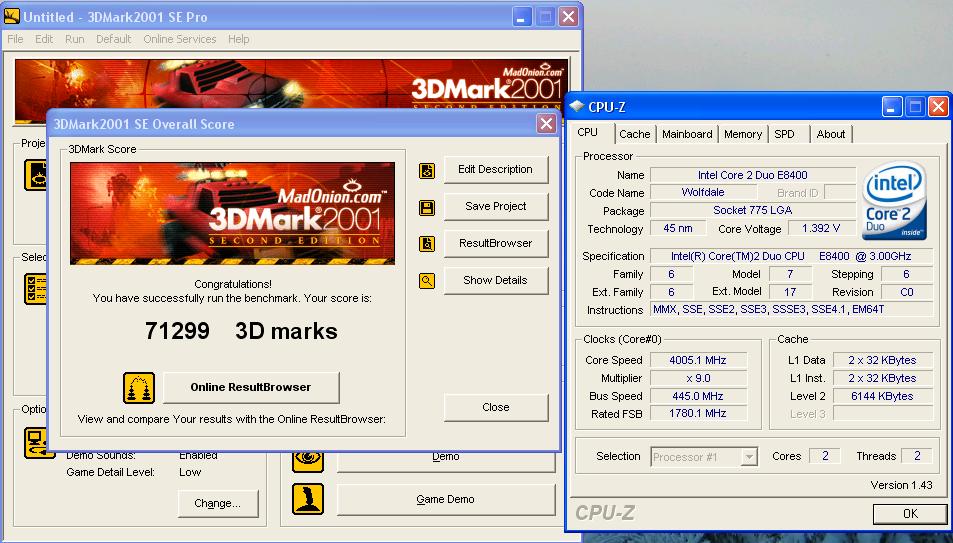The height and width of the screenshot is (543, 953).
Task: Click the Threads count field
Action: (x=917, y=456)
